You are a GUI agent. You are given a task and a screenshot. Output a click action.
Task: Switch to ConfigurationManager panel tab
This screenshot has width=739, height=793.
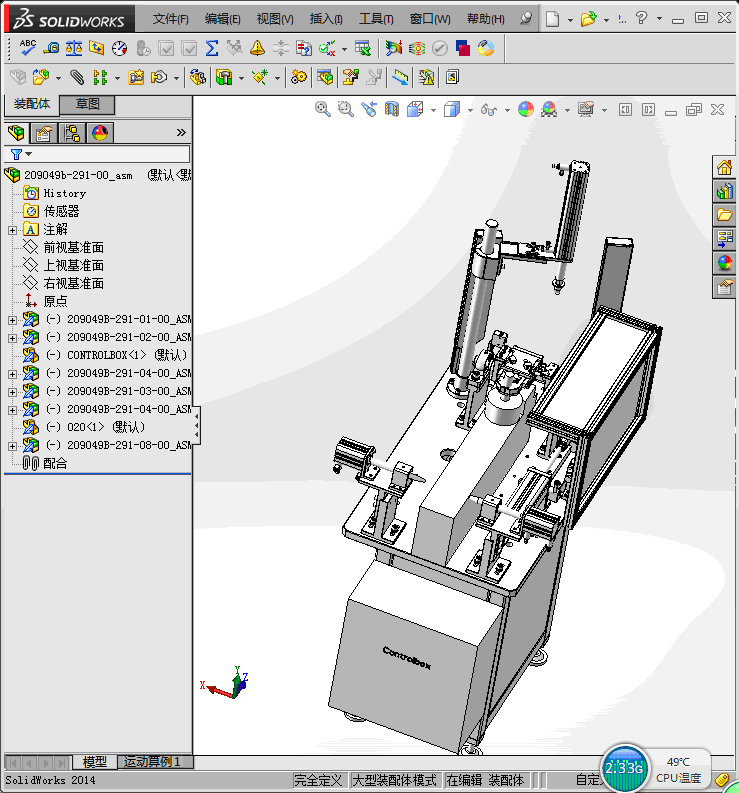(72, 133)
